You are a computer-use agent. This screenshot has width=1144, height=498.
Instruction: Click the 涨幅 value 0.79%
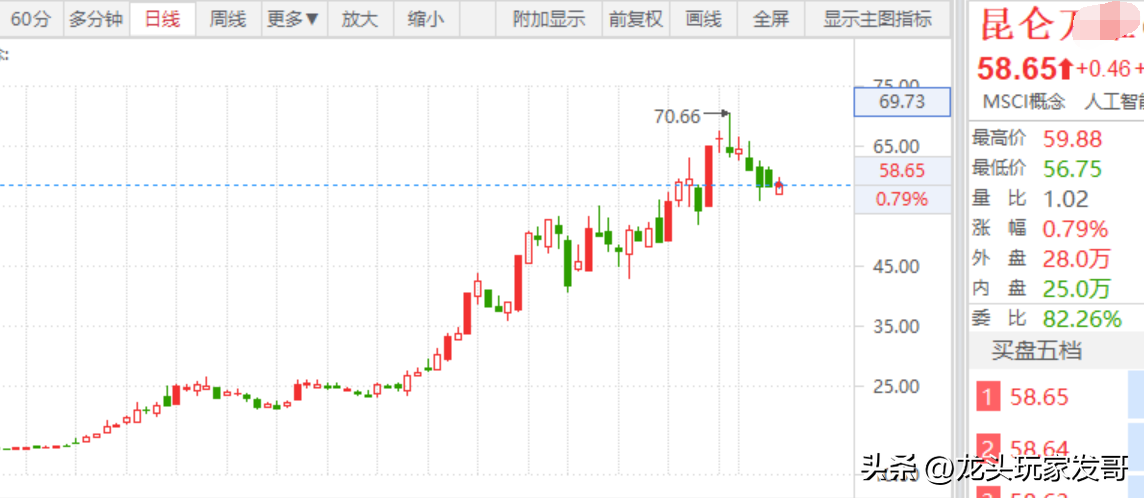pos(1075,229)
